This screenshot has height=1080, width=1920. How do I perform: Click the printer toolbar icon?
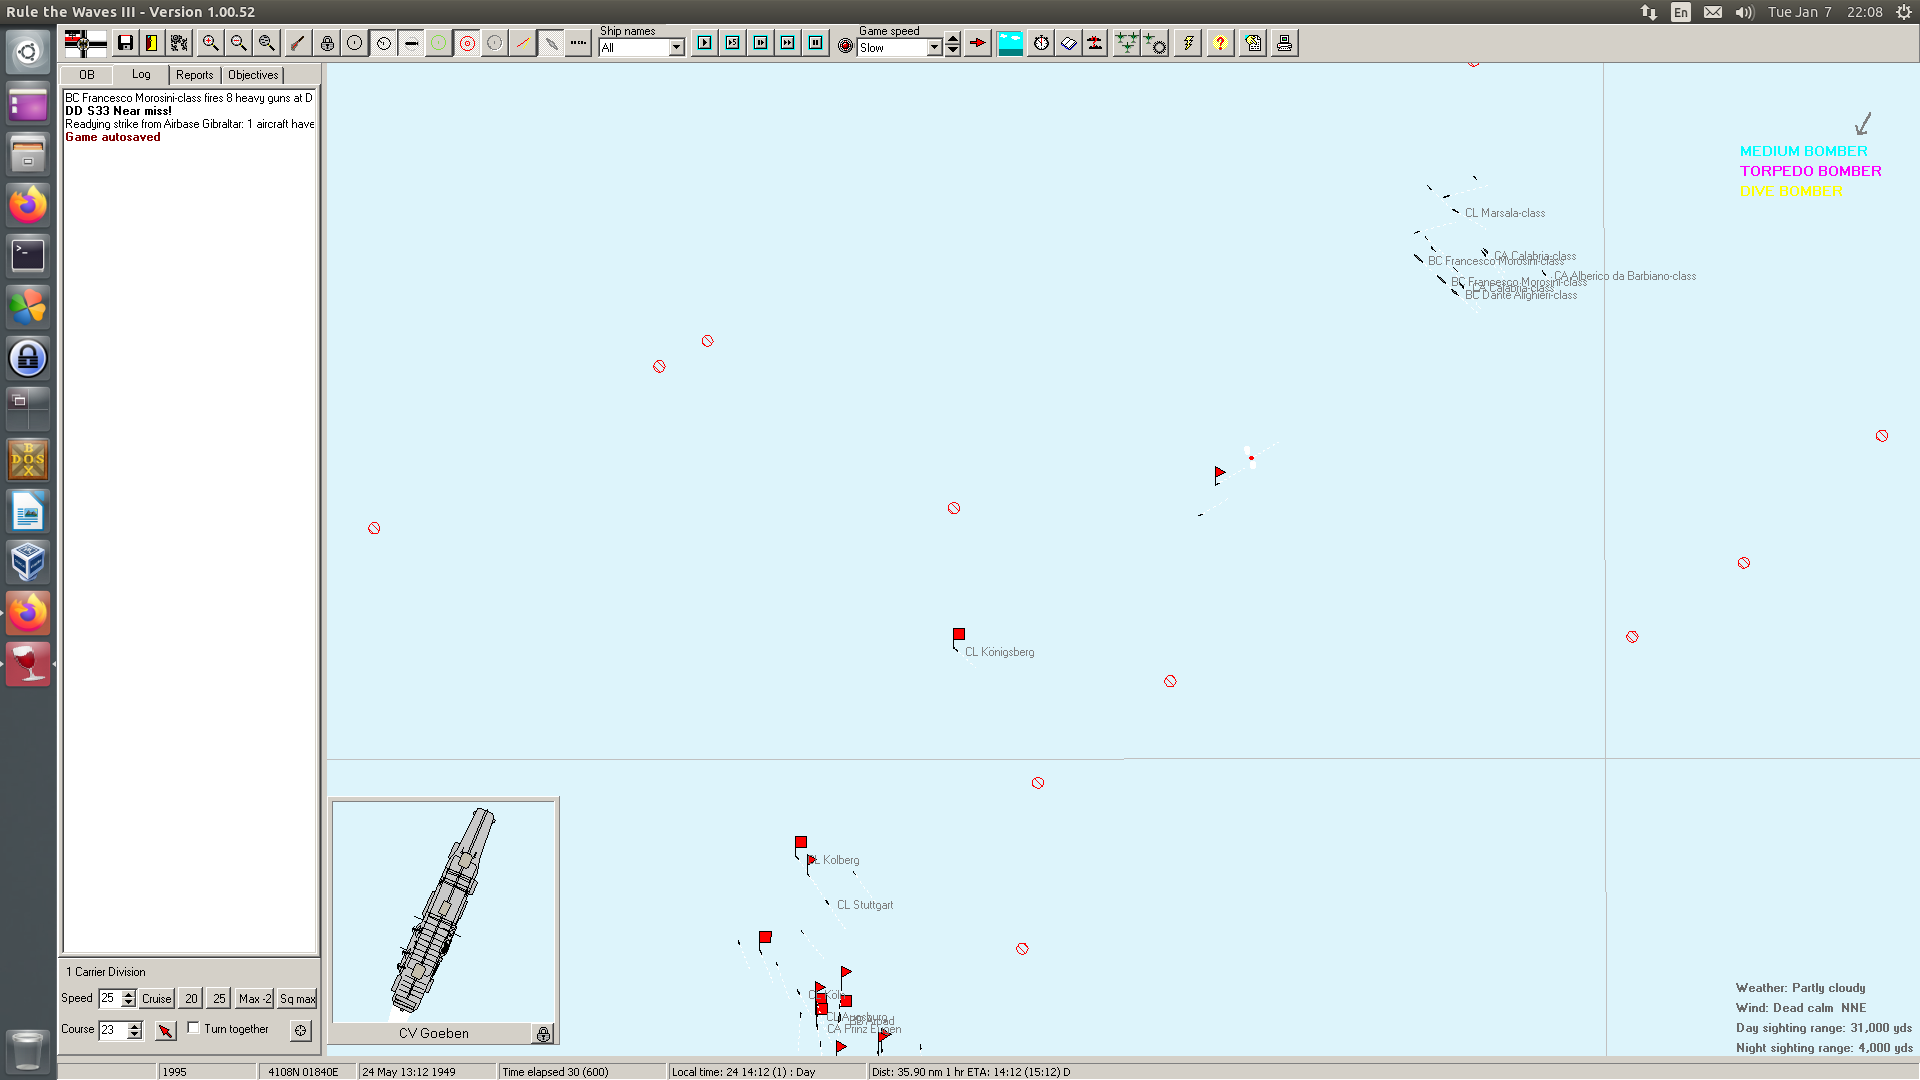1285,43
